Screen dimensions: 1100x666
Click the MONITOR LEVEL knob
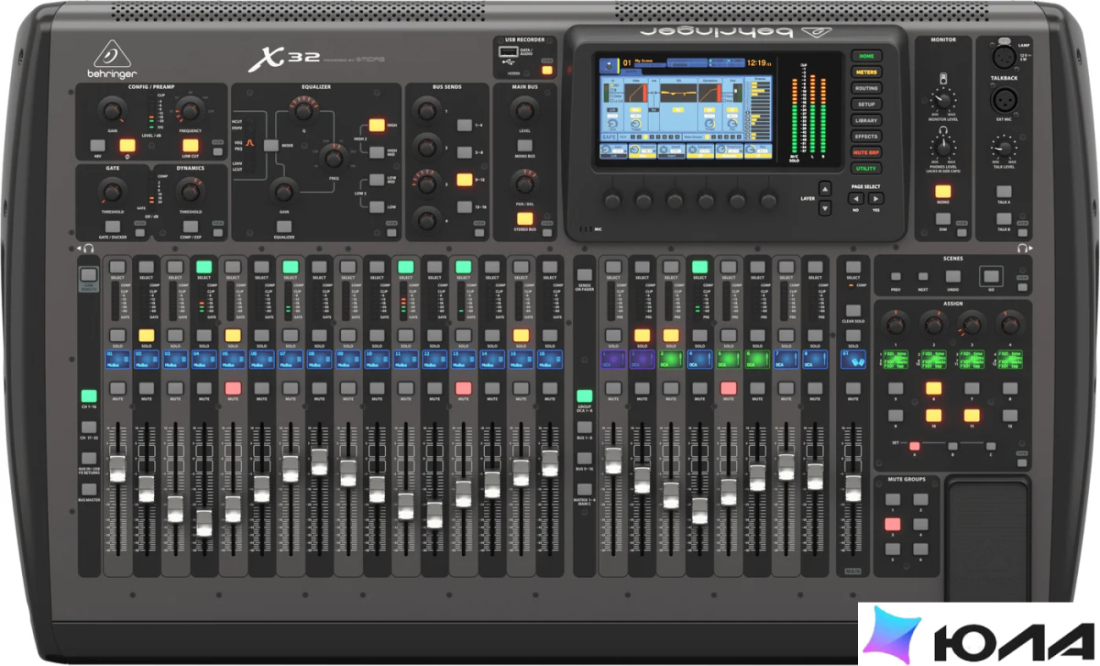point(943,100)
